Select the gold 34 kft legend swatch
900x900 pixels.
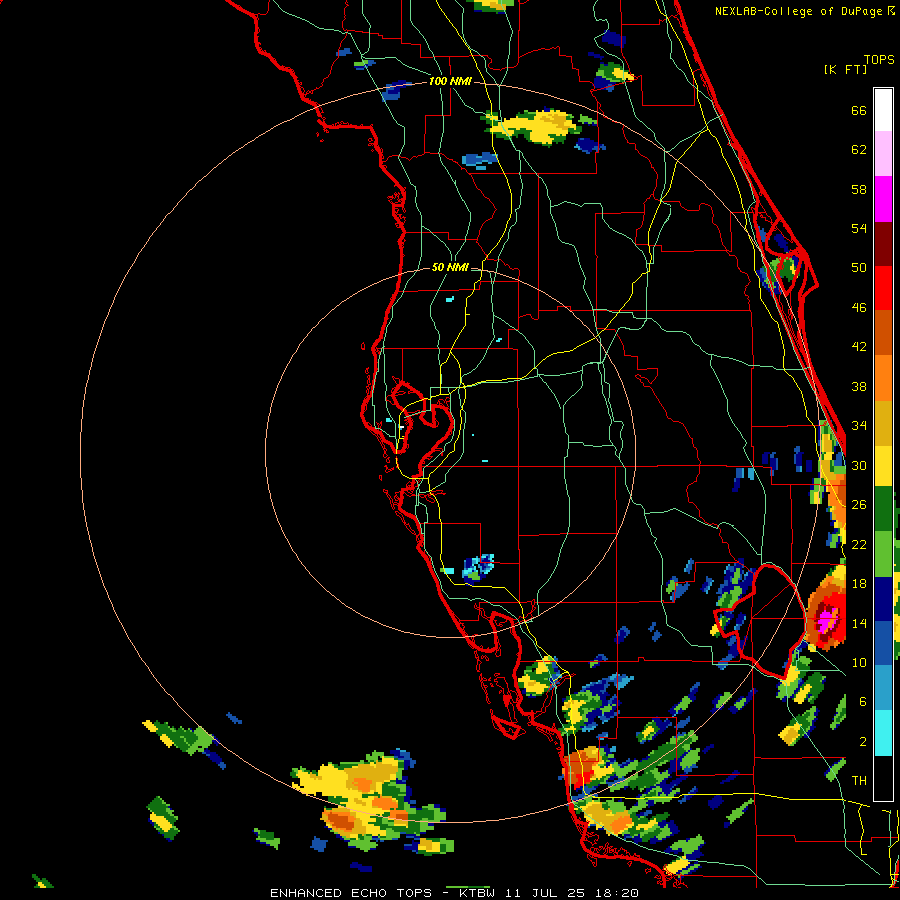(x=883, y=423)
